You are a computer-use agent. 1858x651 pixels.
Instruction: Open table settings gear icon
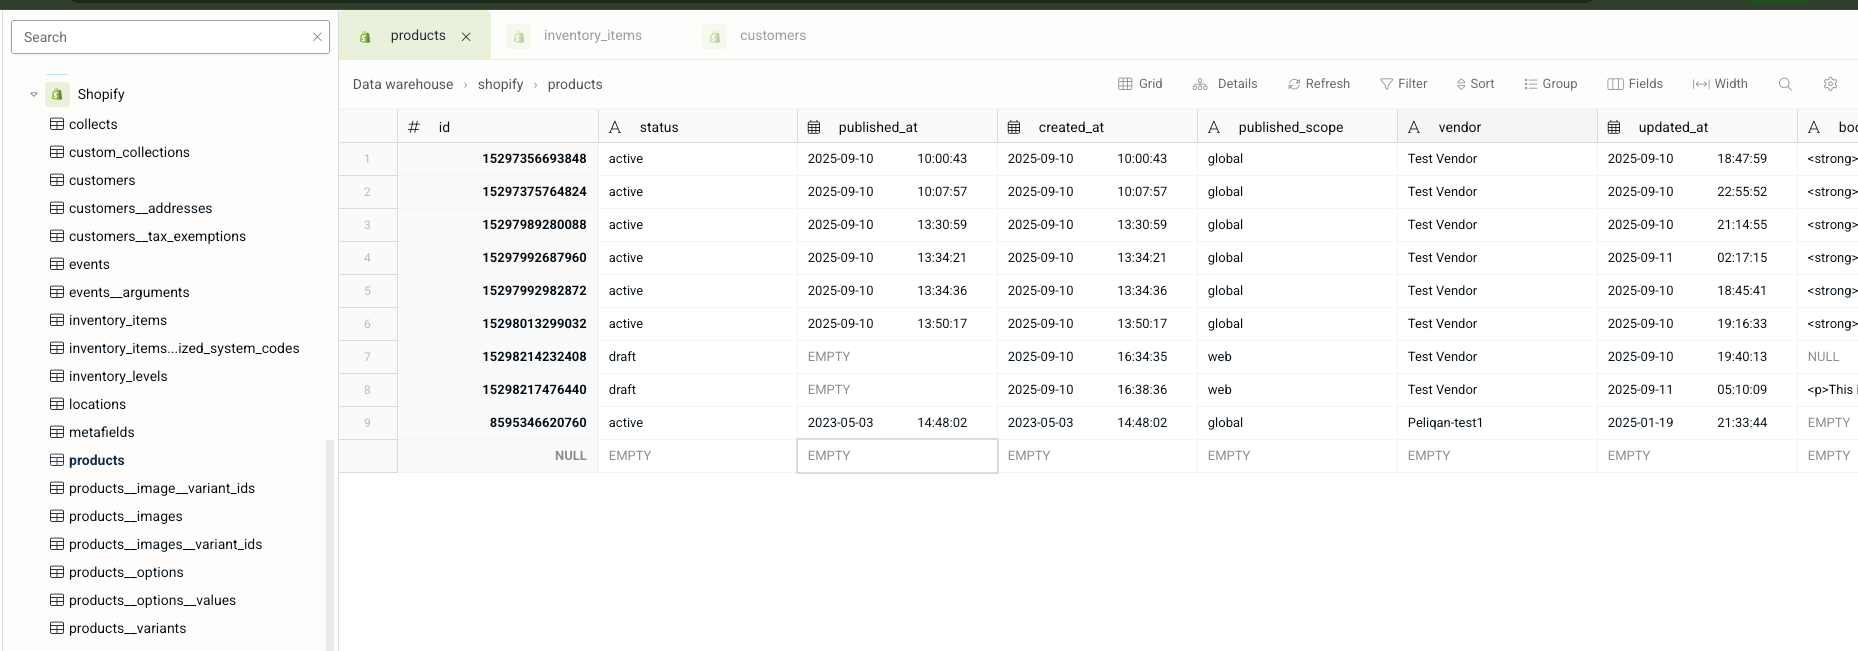[1830, 84]
